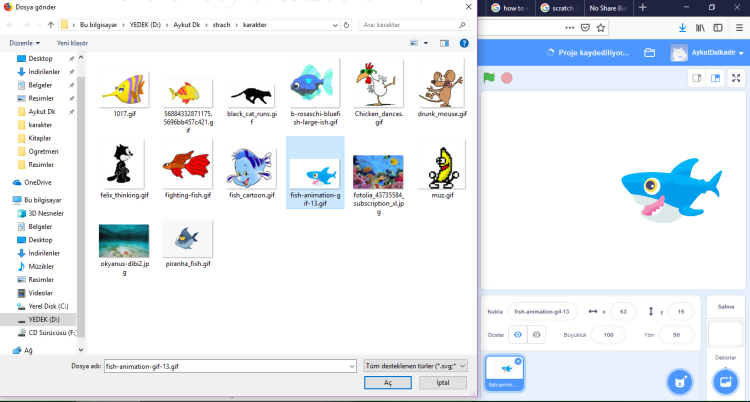Click the red stop button in Scratch

[507, 78]
